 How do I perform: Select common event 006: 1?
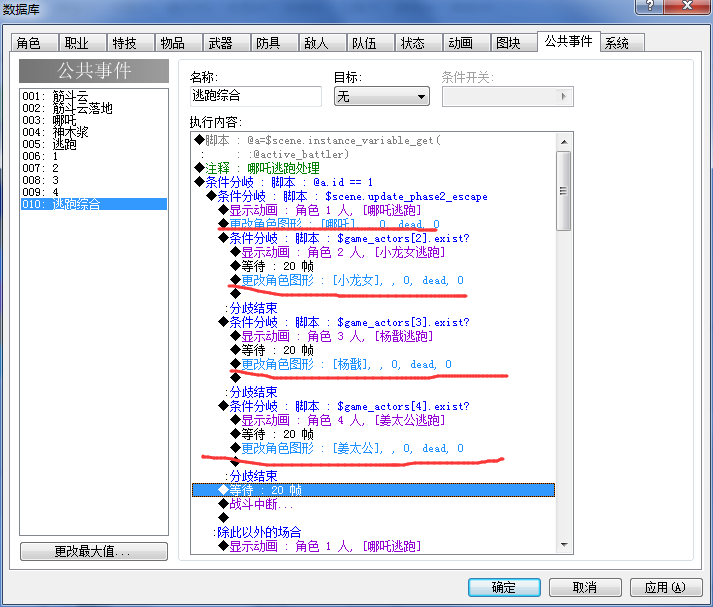click(x=94, y=156)
